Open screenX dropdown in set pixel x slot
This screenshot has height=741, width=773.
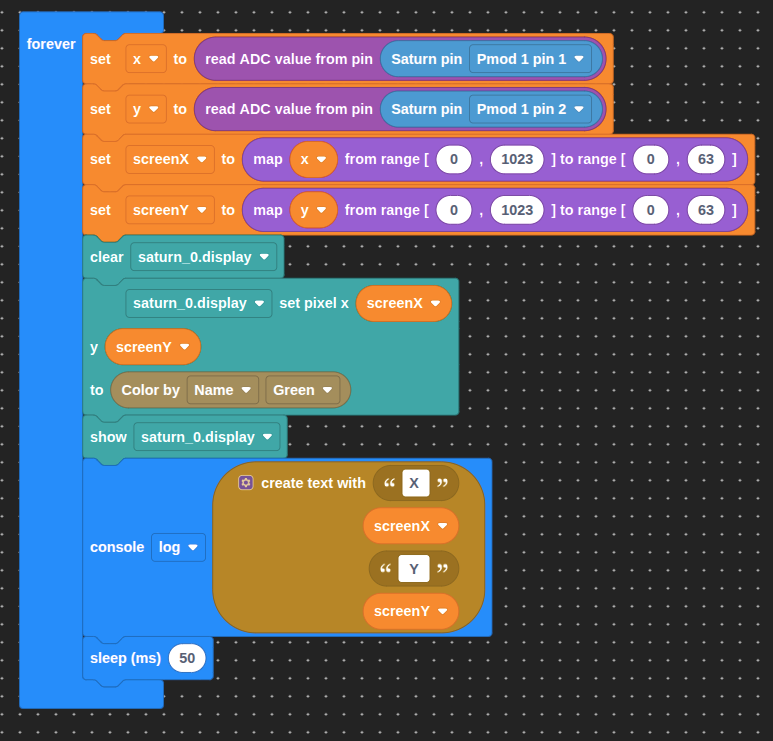(403, 303)
